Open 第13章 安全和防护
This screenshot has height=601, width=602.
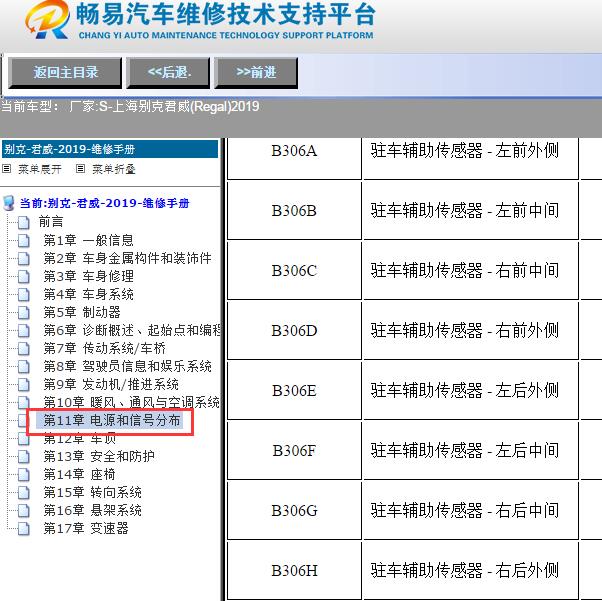pos(99,457)
